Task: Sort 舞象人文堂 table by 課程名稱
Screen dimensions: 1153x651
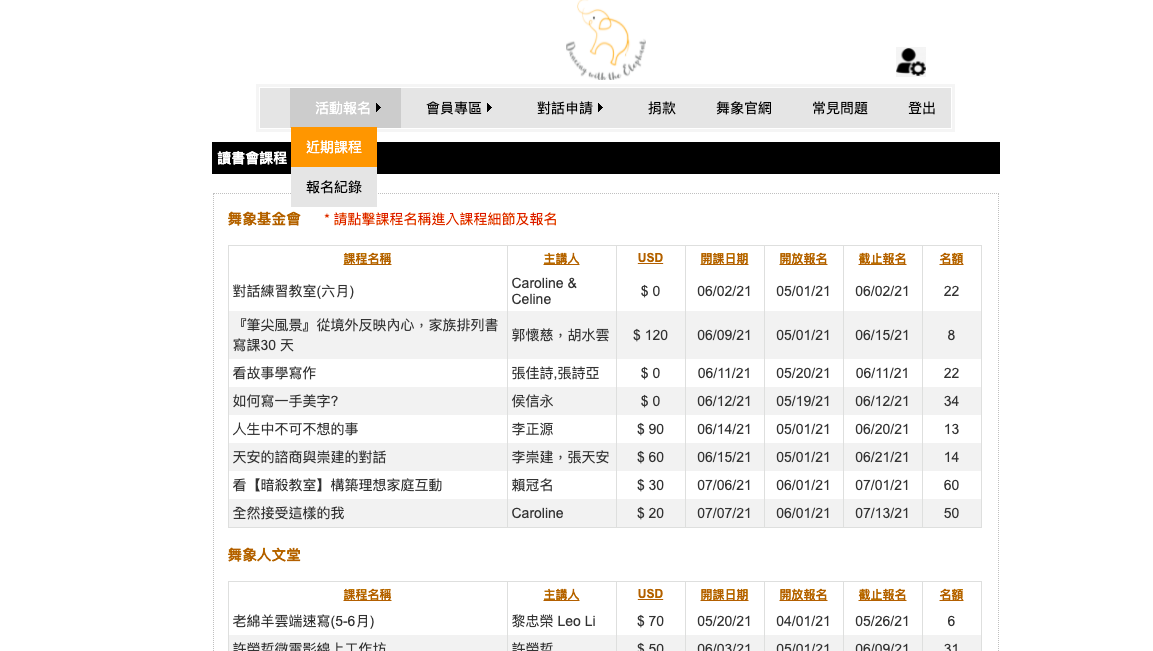Action: click(x=367, y=594)
